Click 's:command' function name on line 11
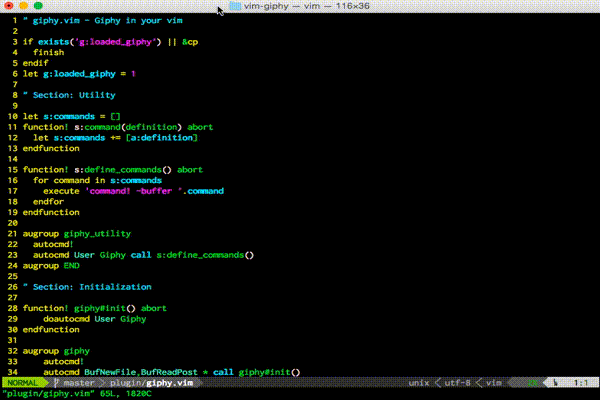The width and height of the screenshot is (600, 400). pyautogui.click(x=97, y=127)
